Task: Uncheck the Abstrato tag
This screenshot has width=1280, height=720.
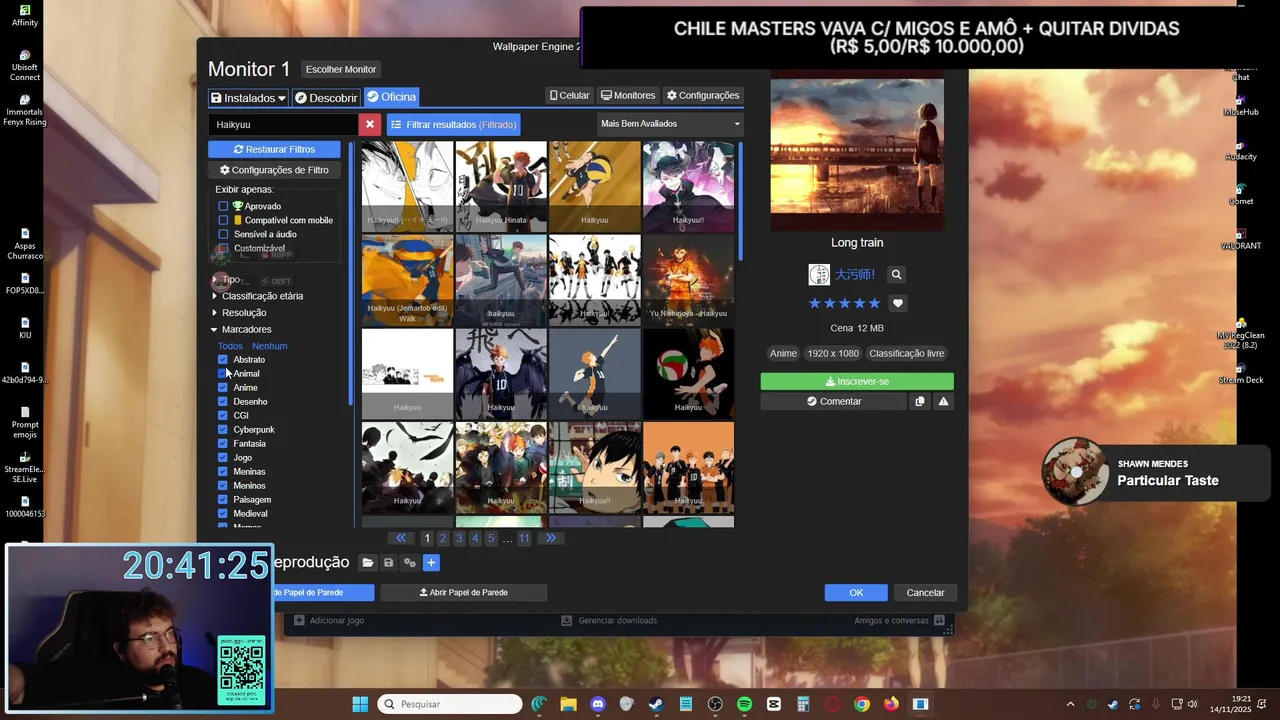Action: [223, 360]
